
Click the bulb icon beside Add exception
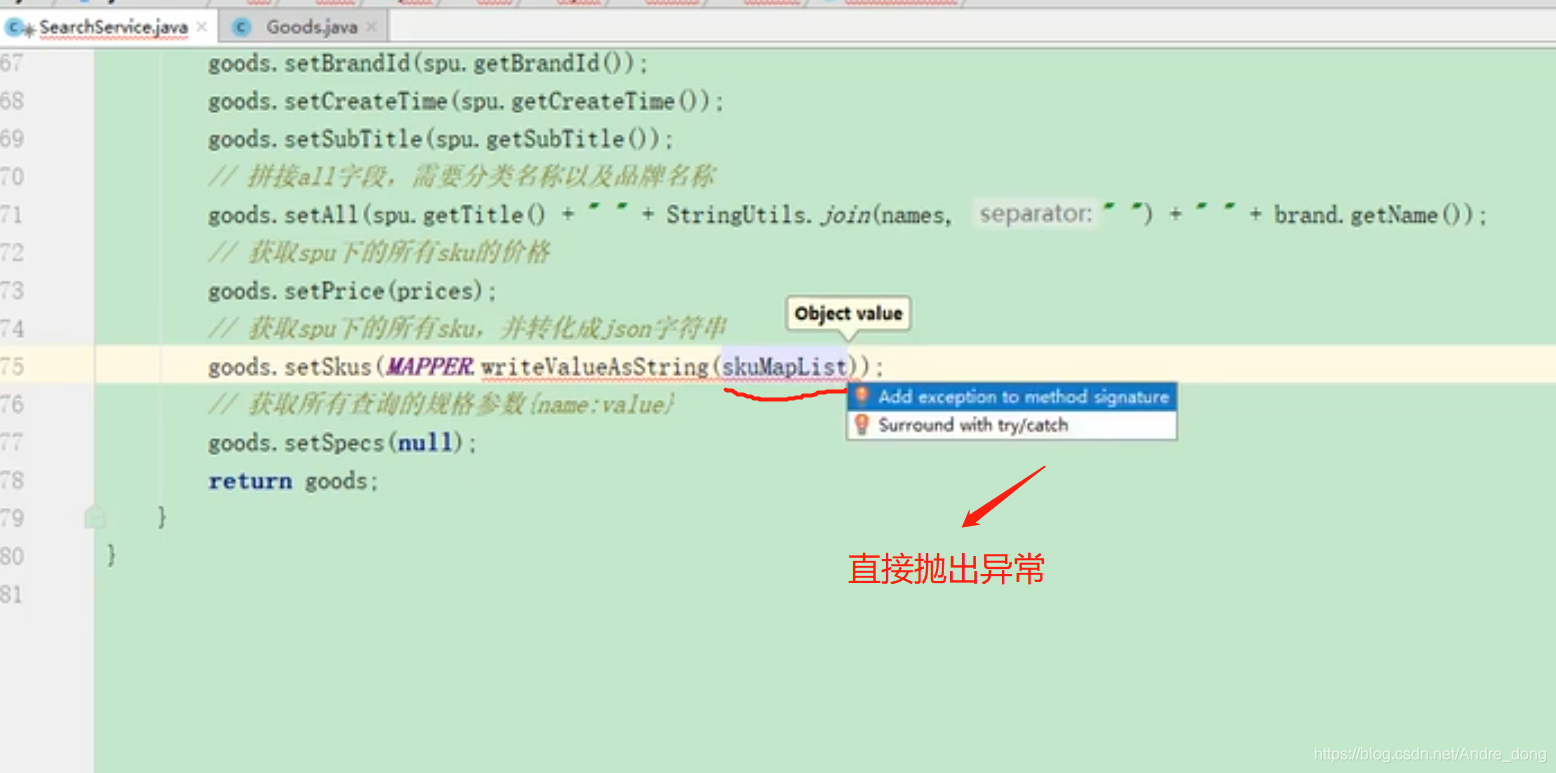861,397
